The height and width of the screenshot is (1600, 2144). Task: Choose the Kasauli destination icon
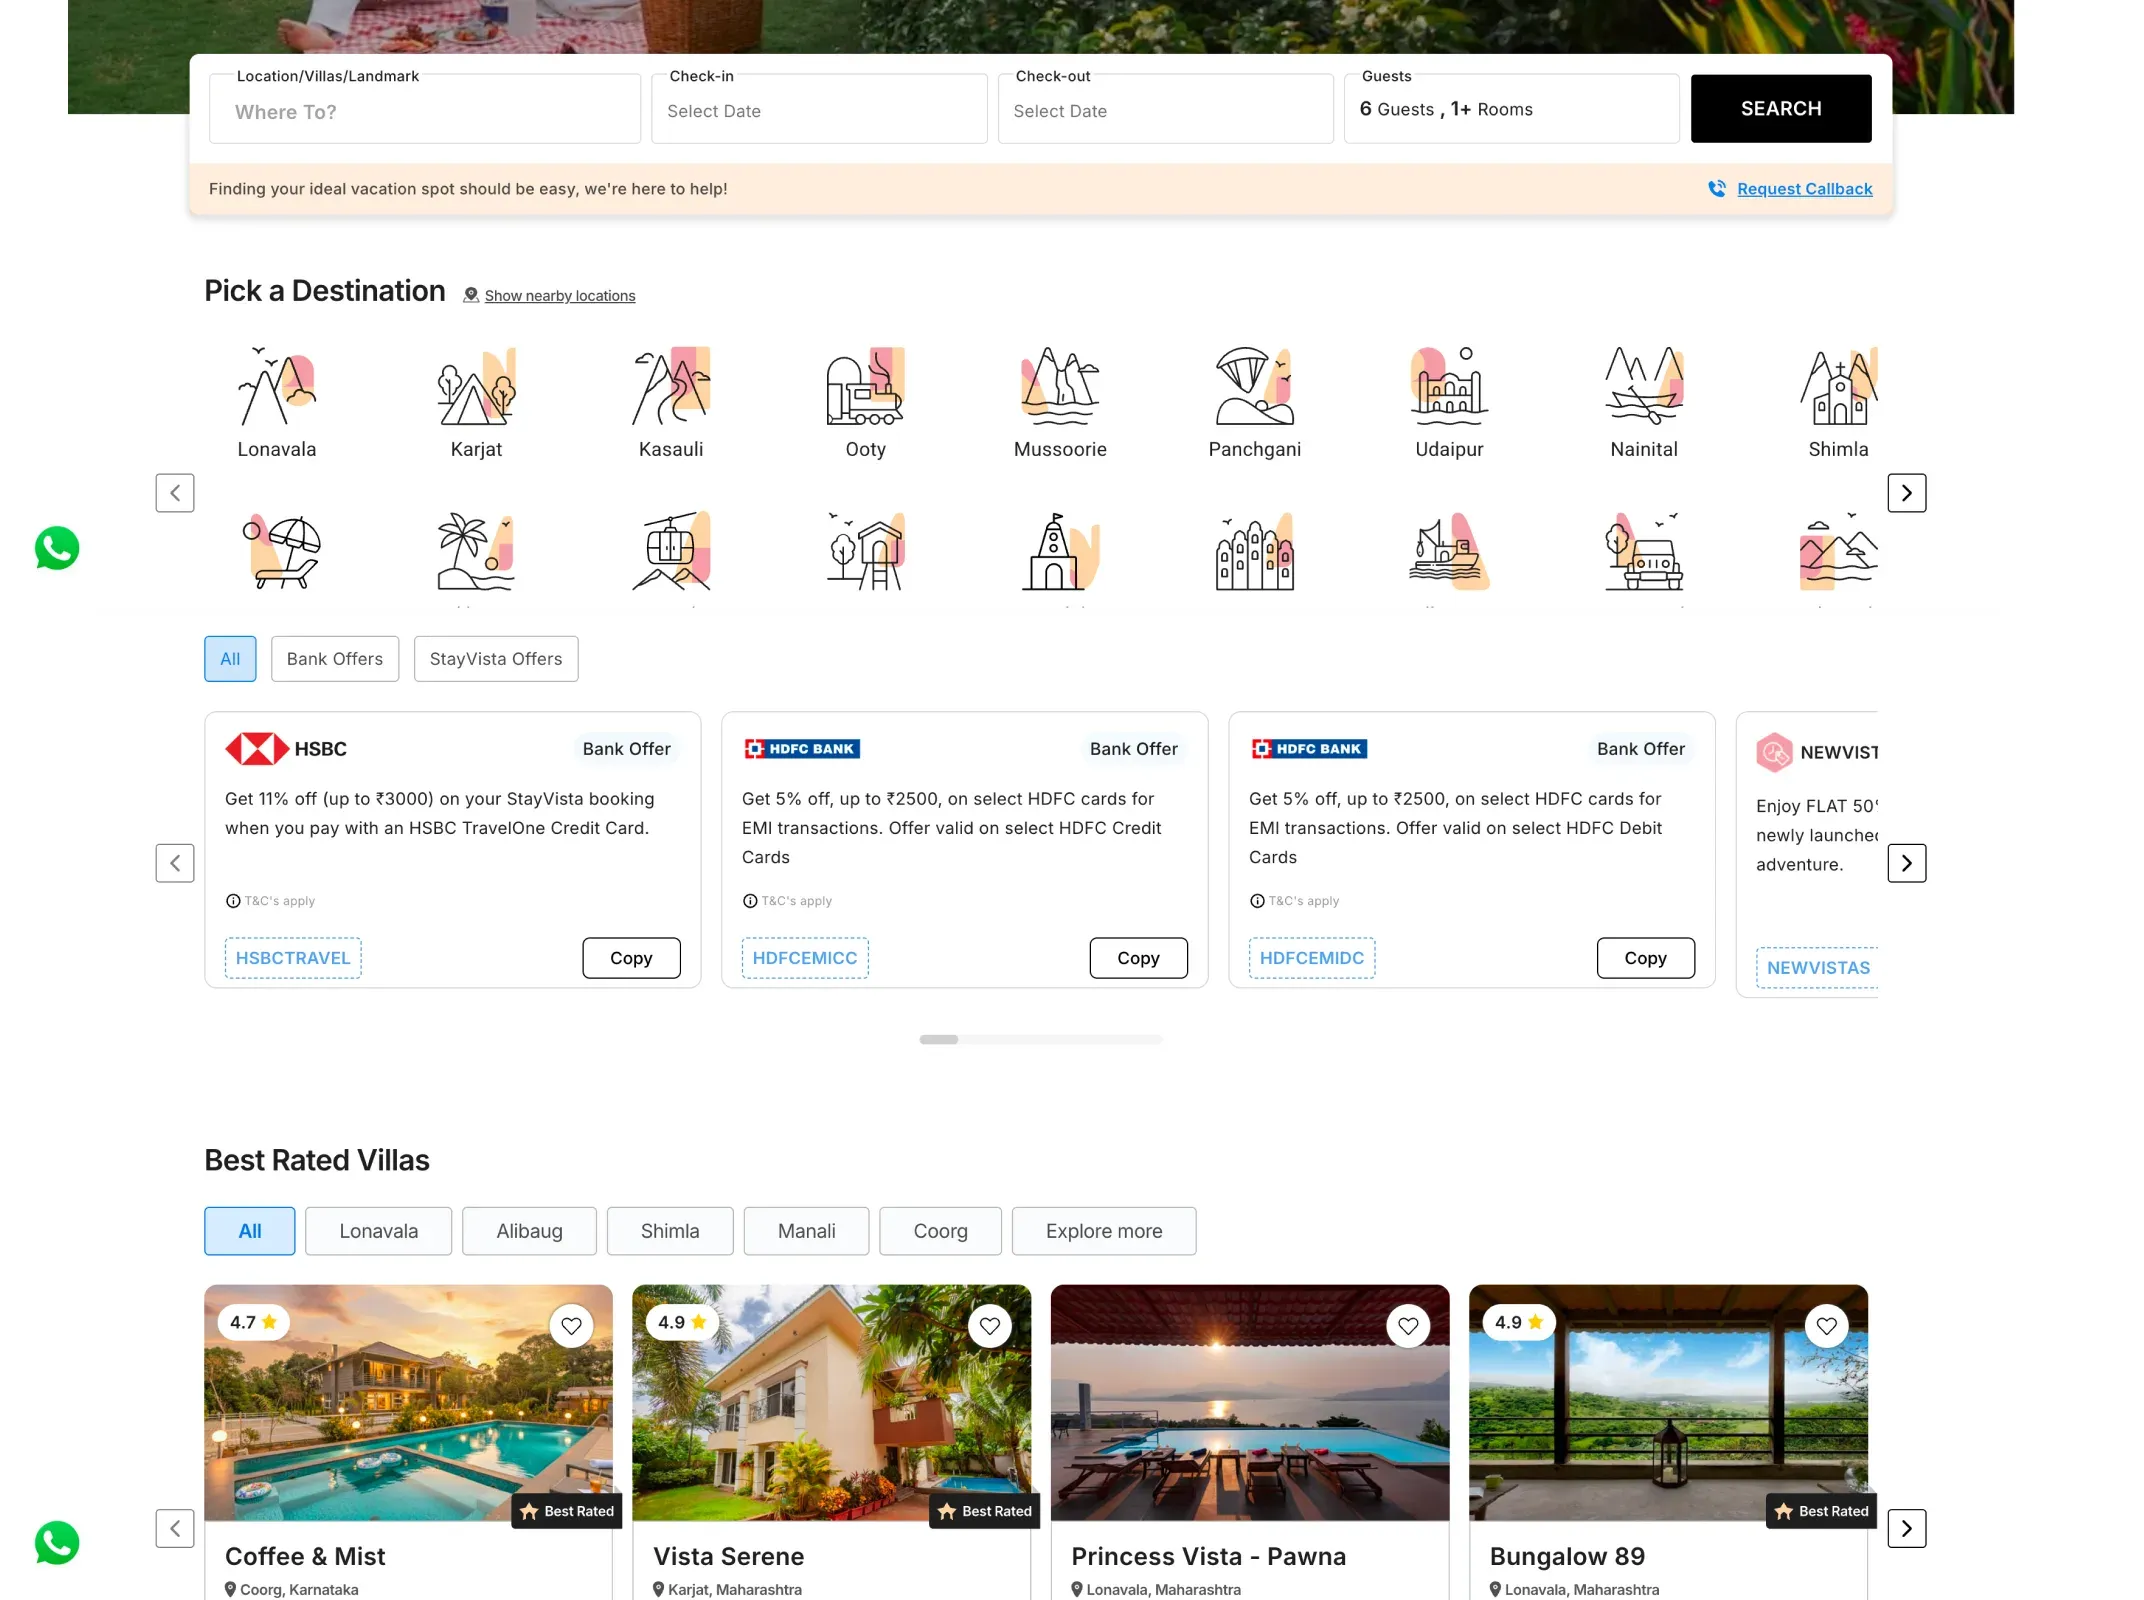pos(671,387)
